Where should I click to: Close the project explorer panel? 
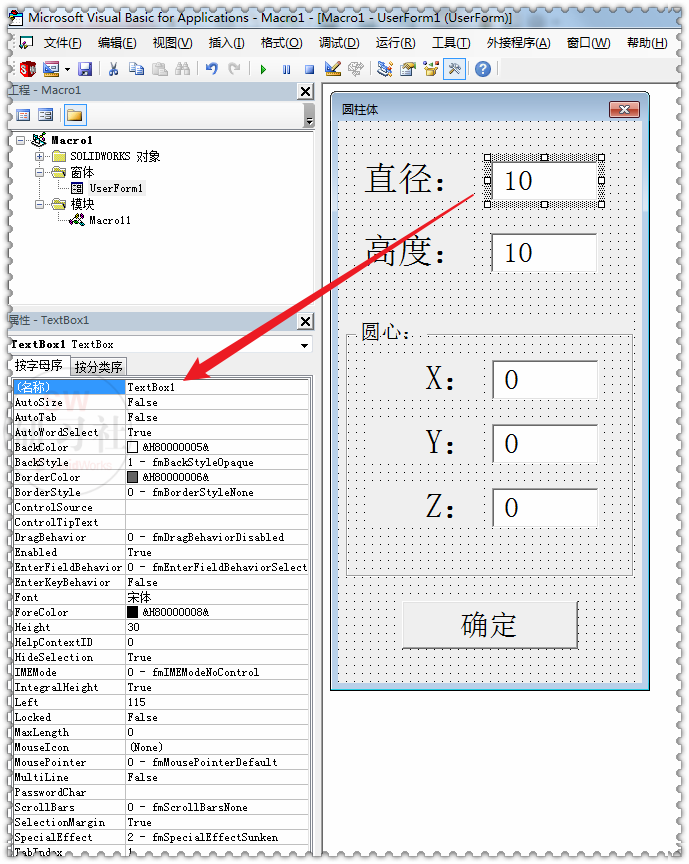305,91
